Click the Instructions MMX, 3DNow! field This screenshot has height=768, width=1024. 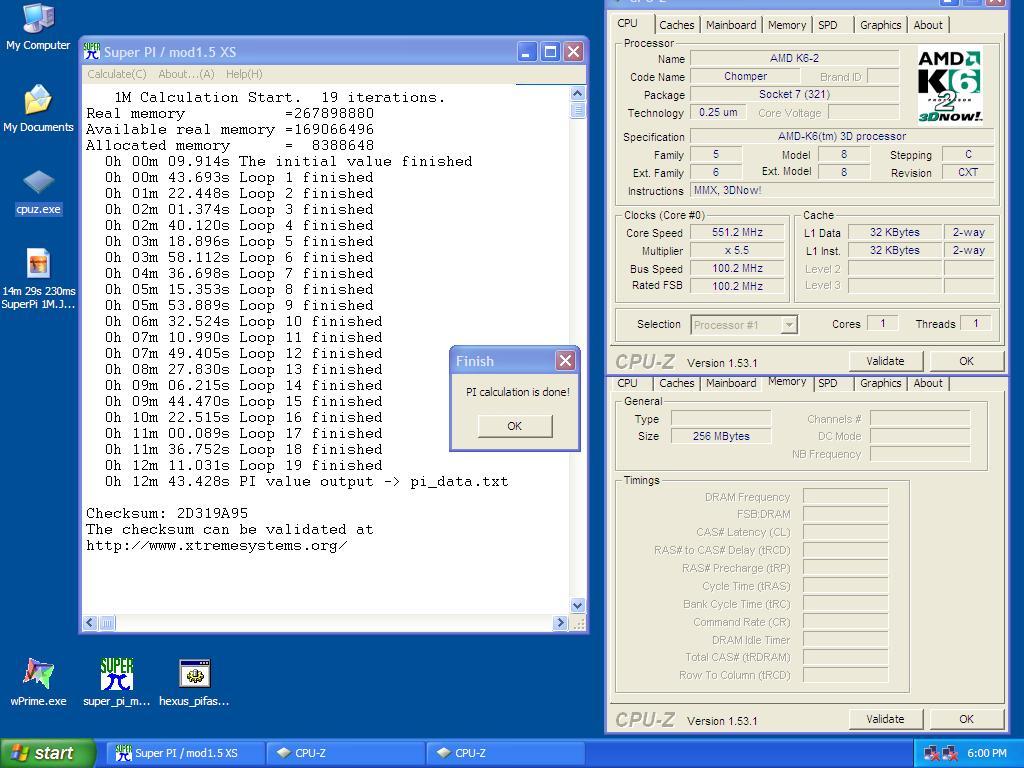(x=842, y=191)
